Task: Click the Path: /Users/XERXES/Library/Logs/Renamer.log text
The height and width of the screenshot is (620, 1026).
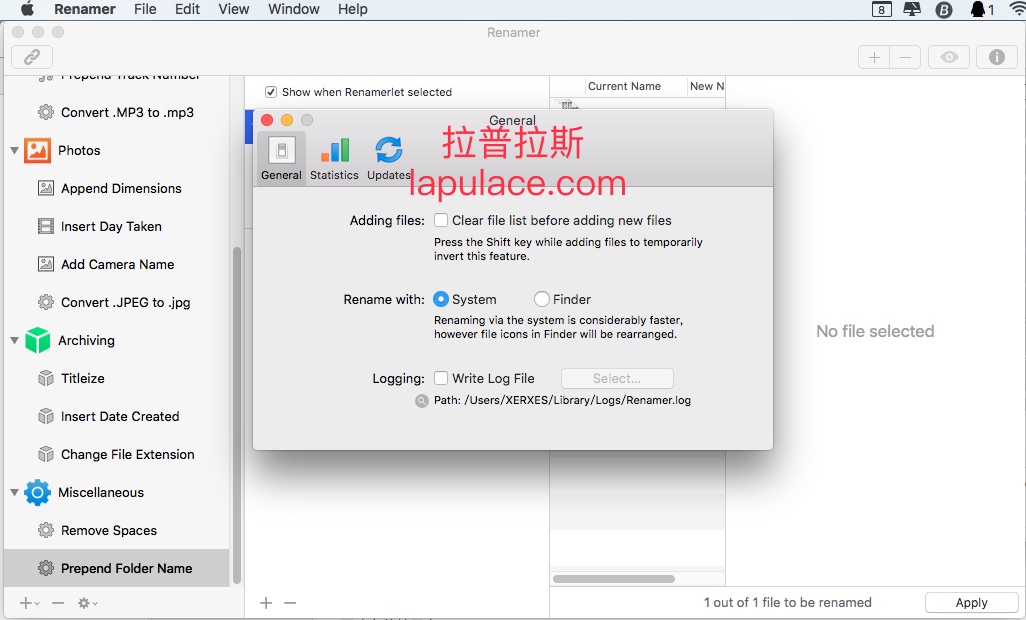Action: pyautogui.click(x=562, y=400)
